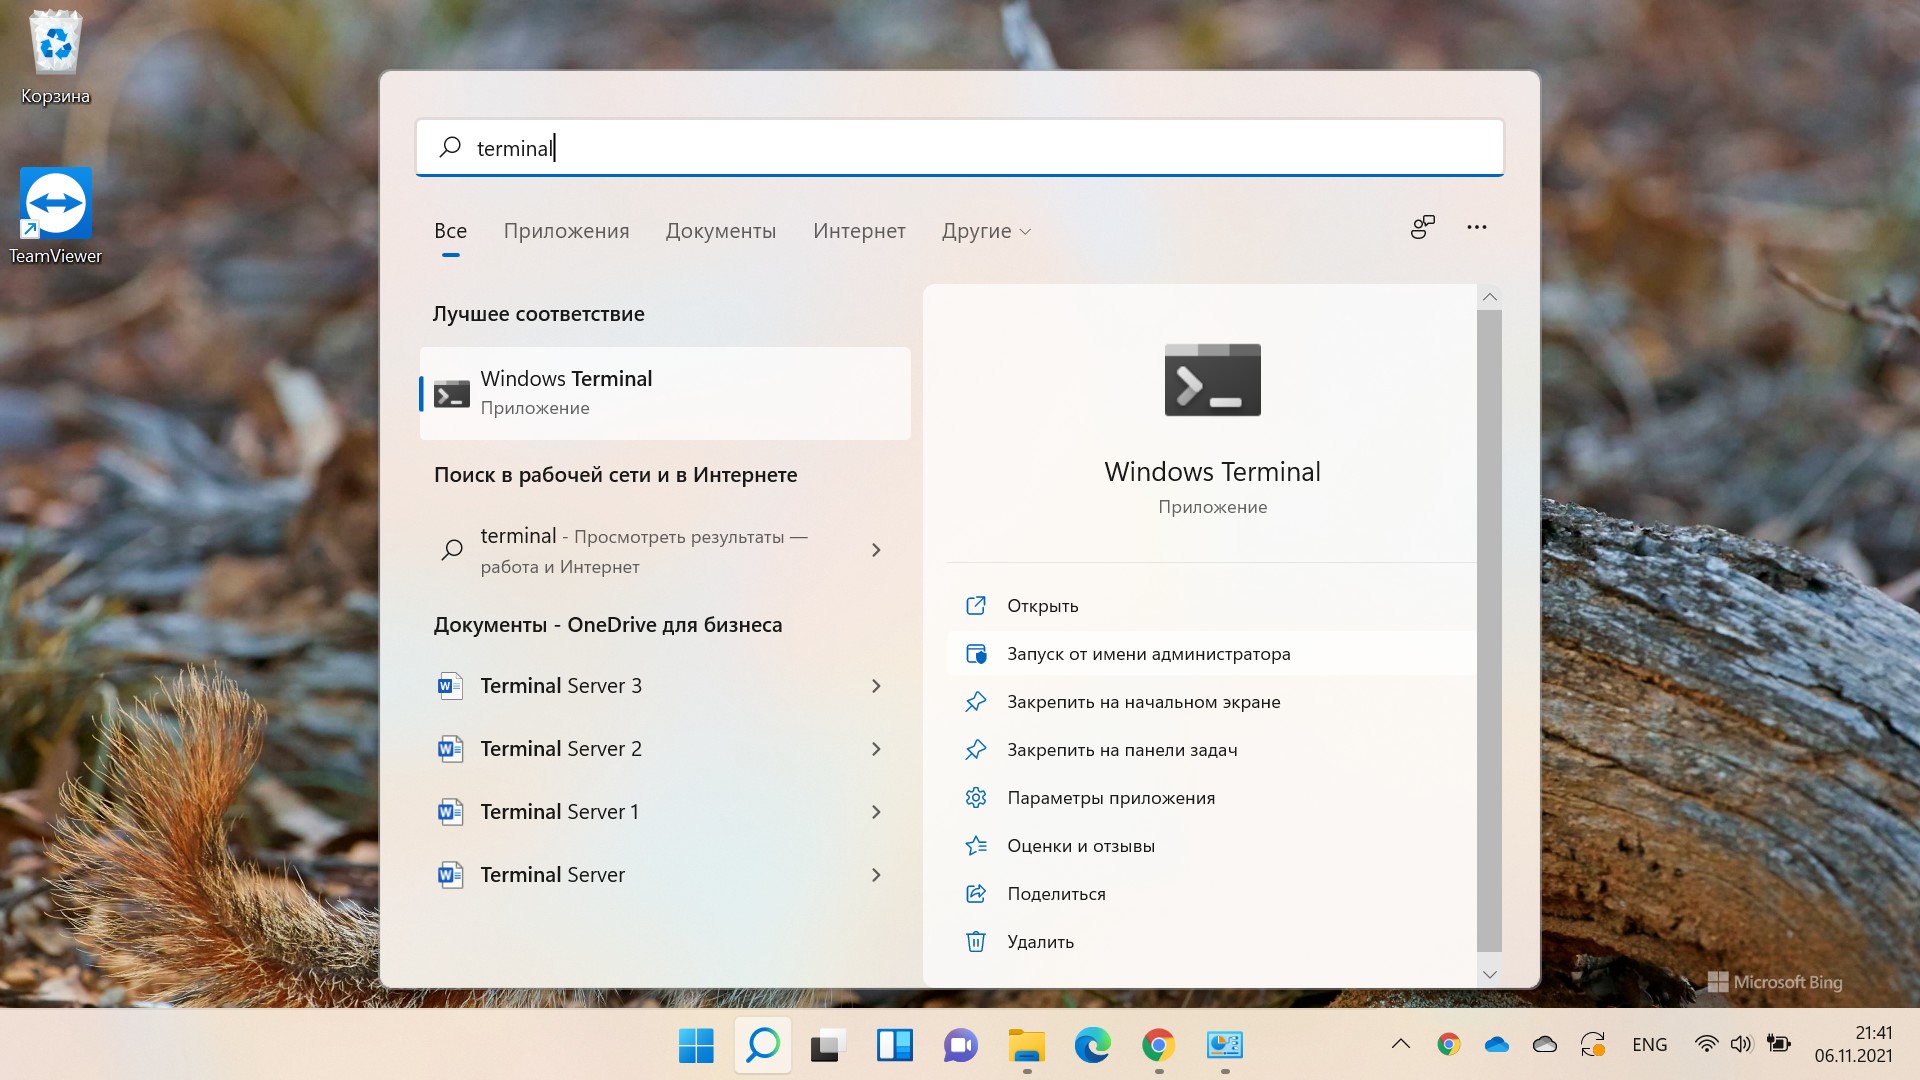
Task: Open Параметры приложения
Action: (x=1211, y=798)
